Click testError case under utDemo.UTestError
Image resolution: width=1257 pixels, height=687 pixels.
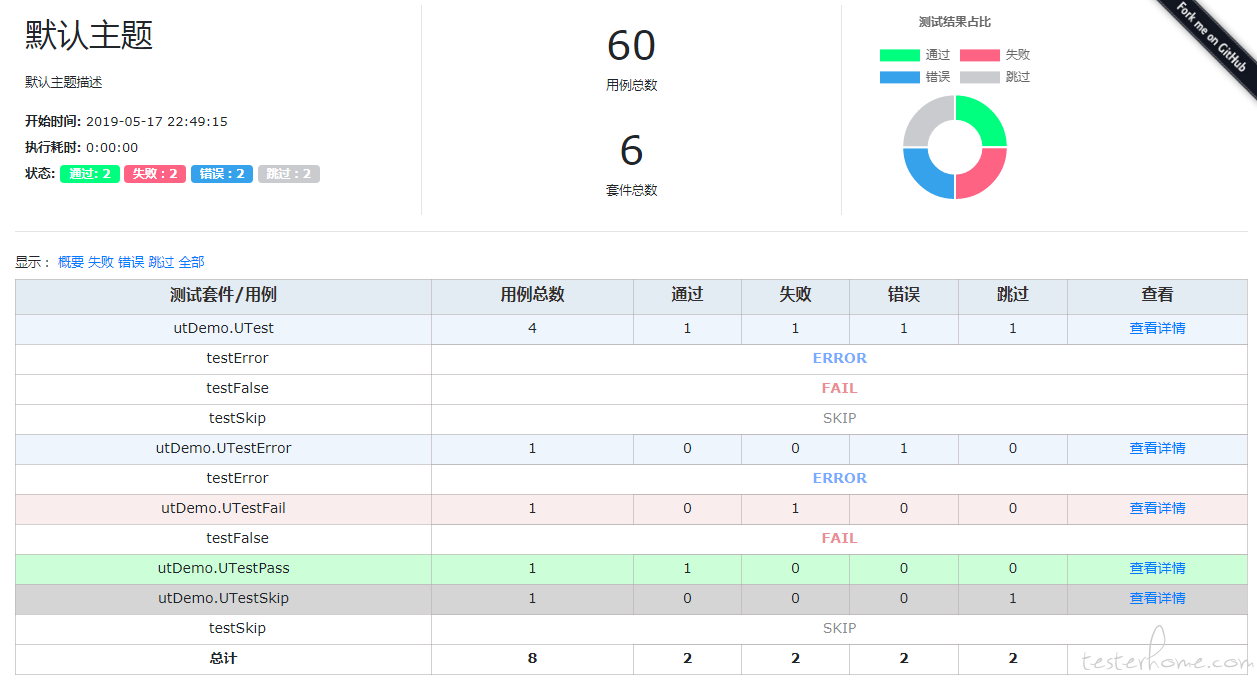tap(237, 478)
